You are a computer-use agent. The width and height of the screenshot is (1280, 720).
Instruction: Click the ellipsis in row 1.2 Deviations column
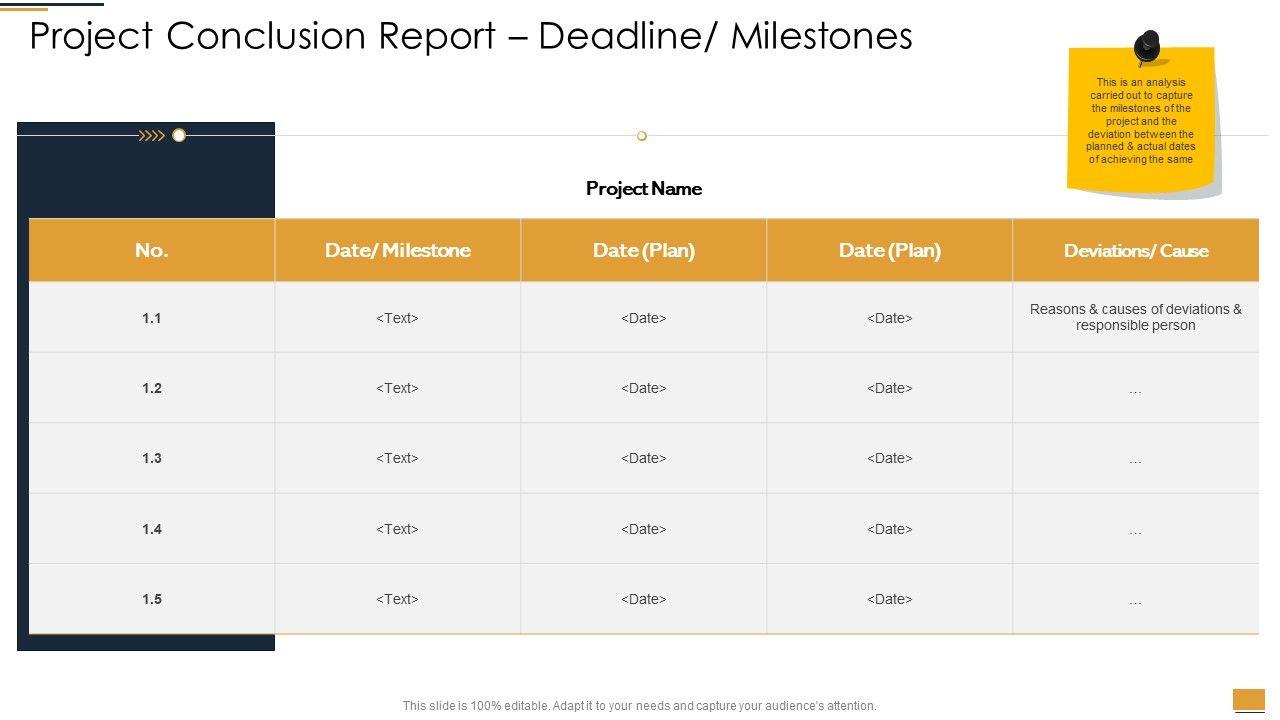(1135, 390)
